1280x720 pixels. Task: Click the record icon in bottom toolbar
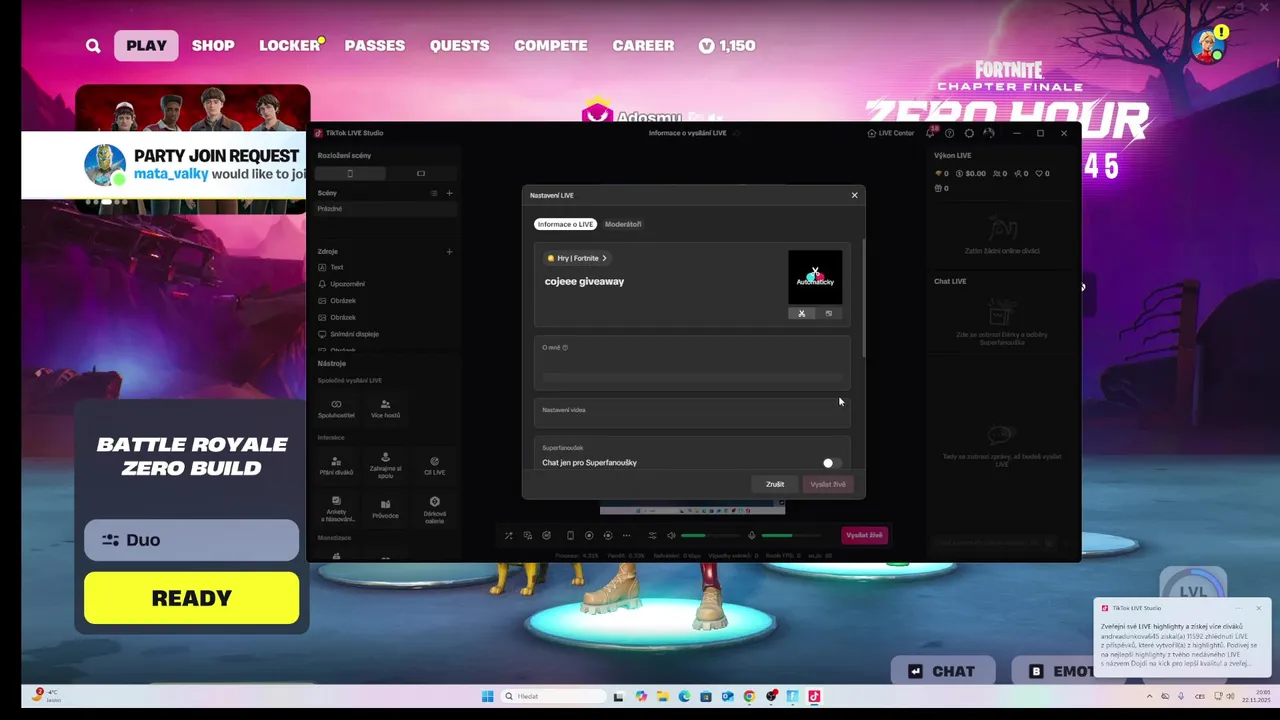coord(589,536)
